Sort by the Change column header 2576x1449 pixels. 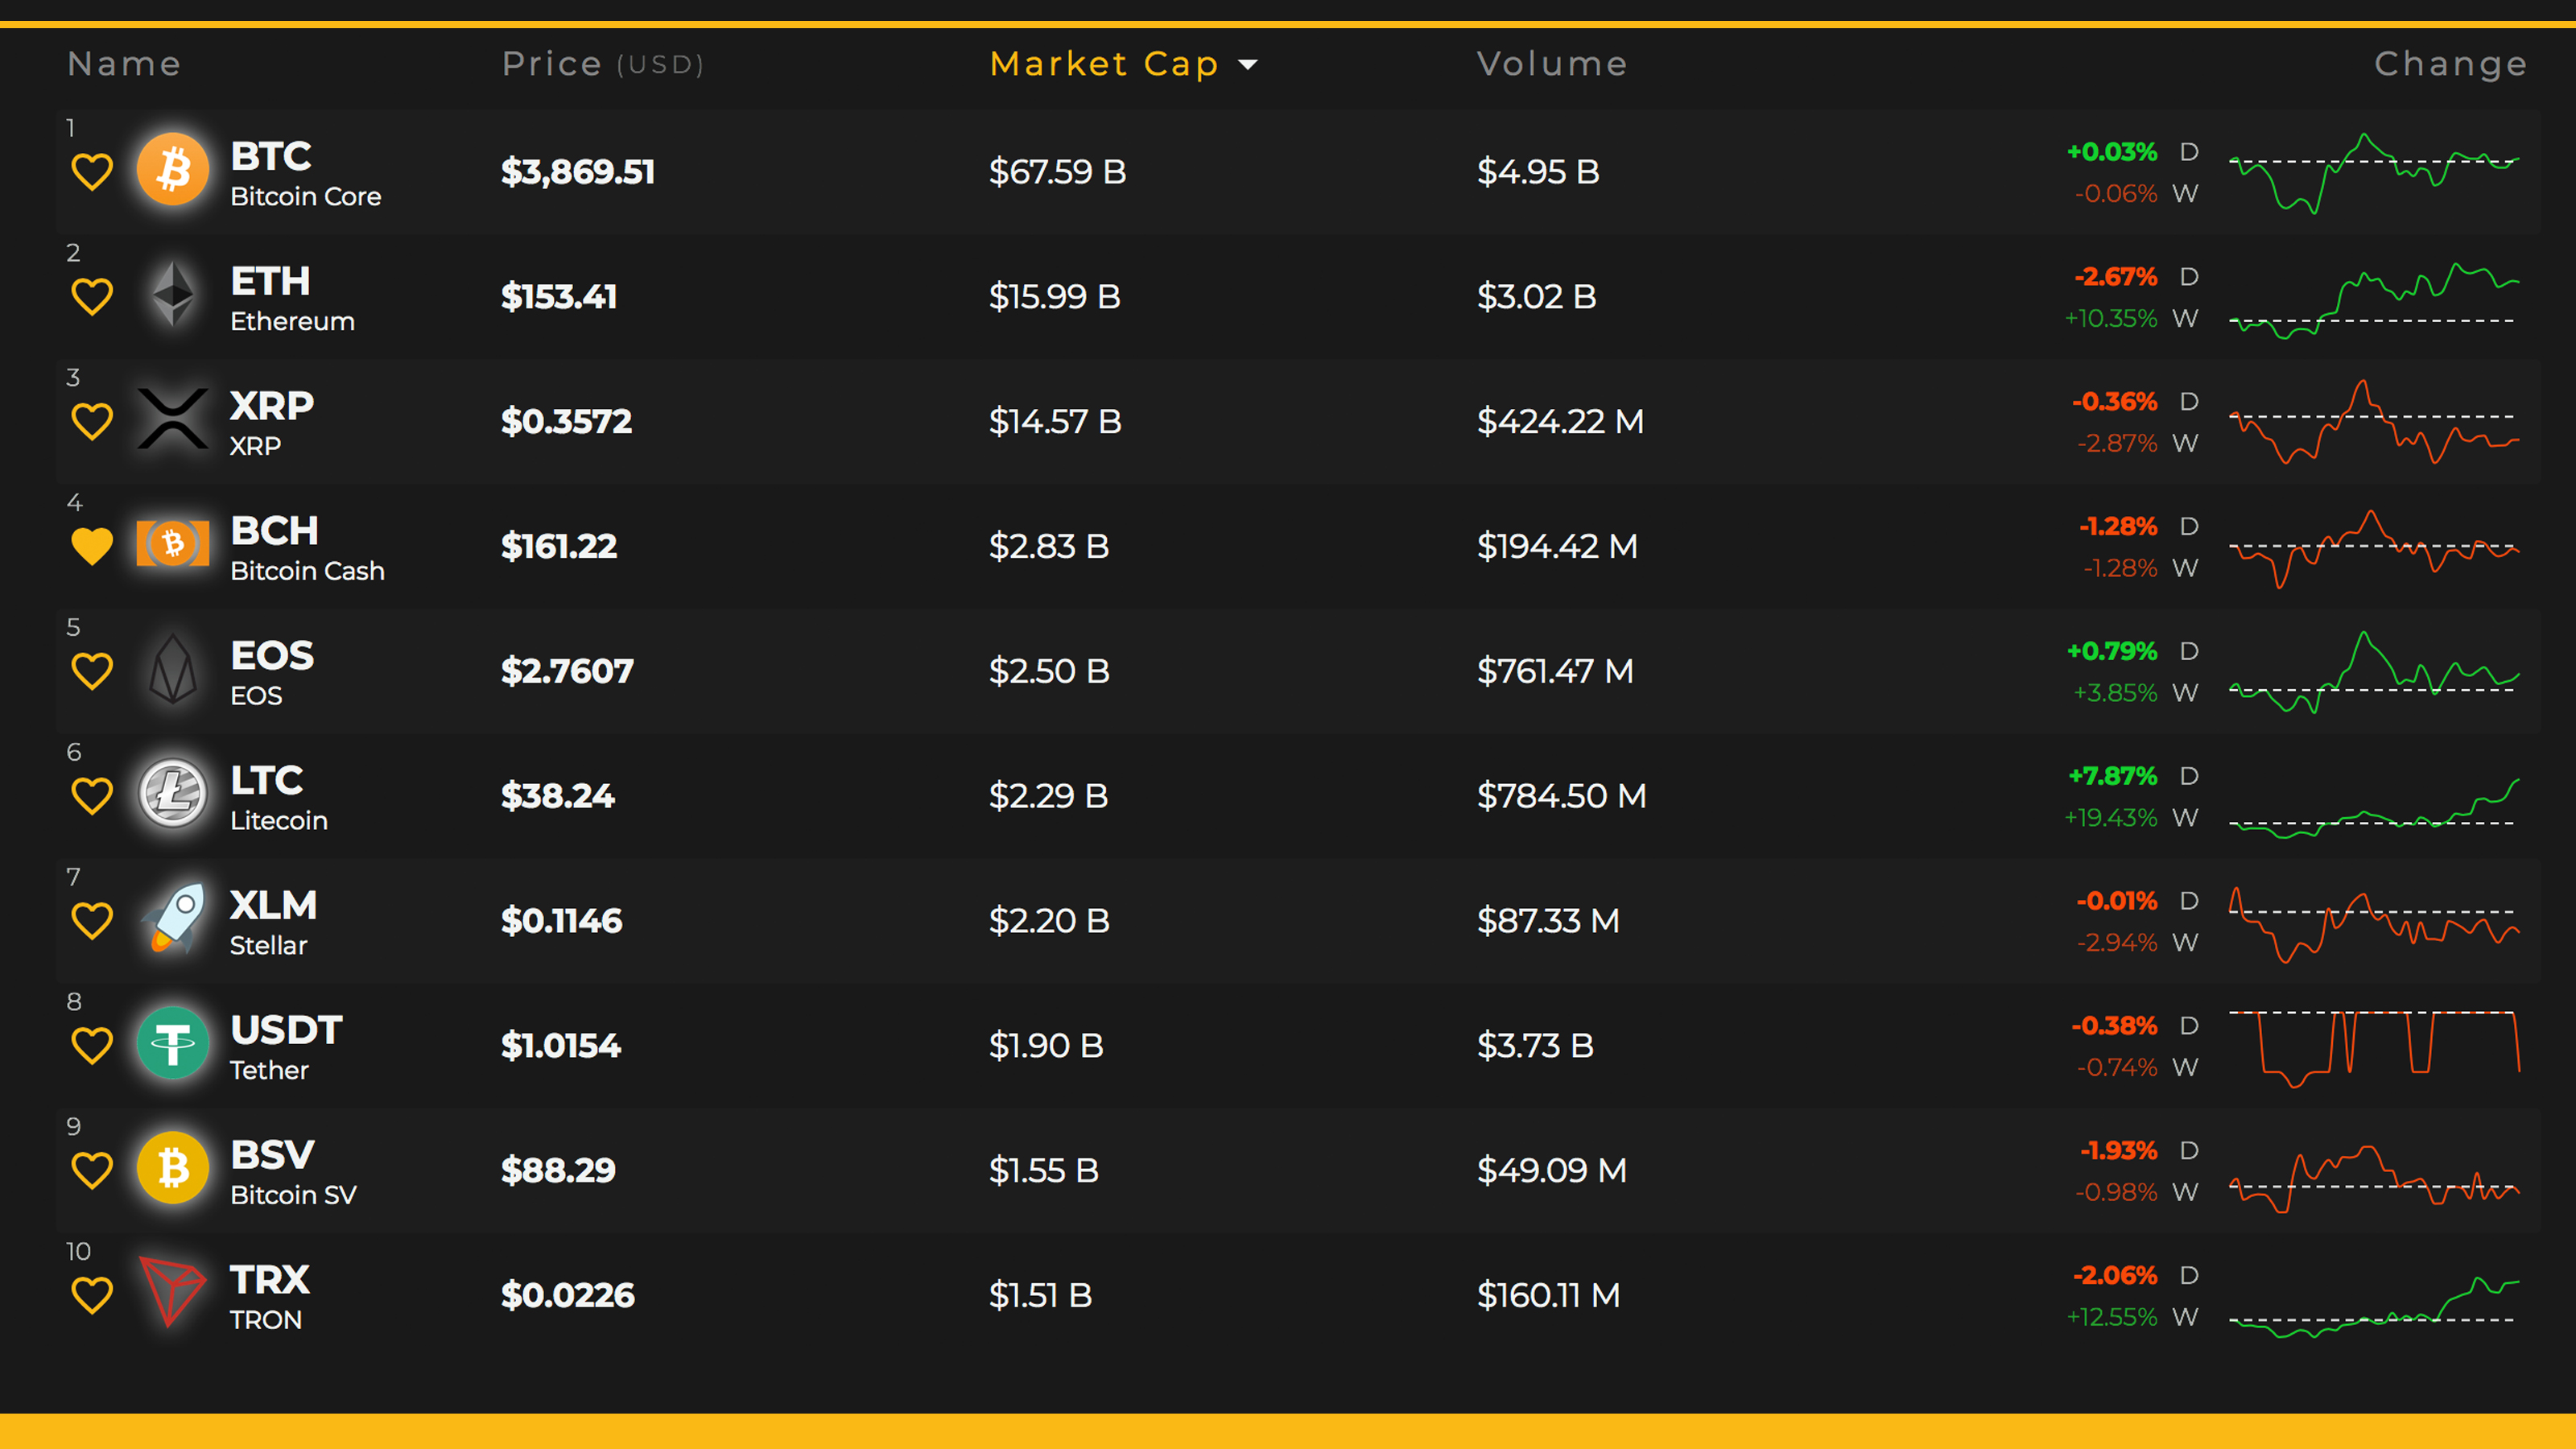[x=2450, y=64]
